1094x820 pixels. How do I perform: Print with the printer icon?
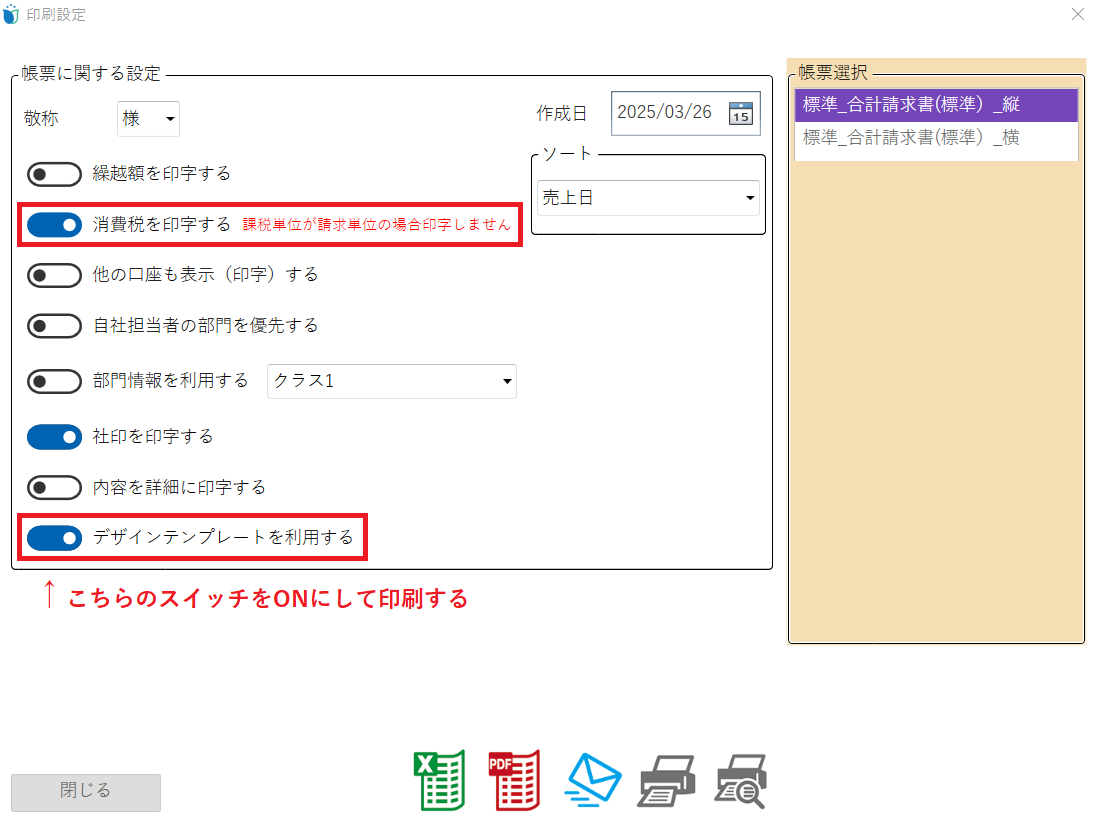coord(666,781)
